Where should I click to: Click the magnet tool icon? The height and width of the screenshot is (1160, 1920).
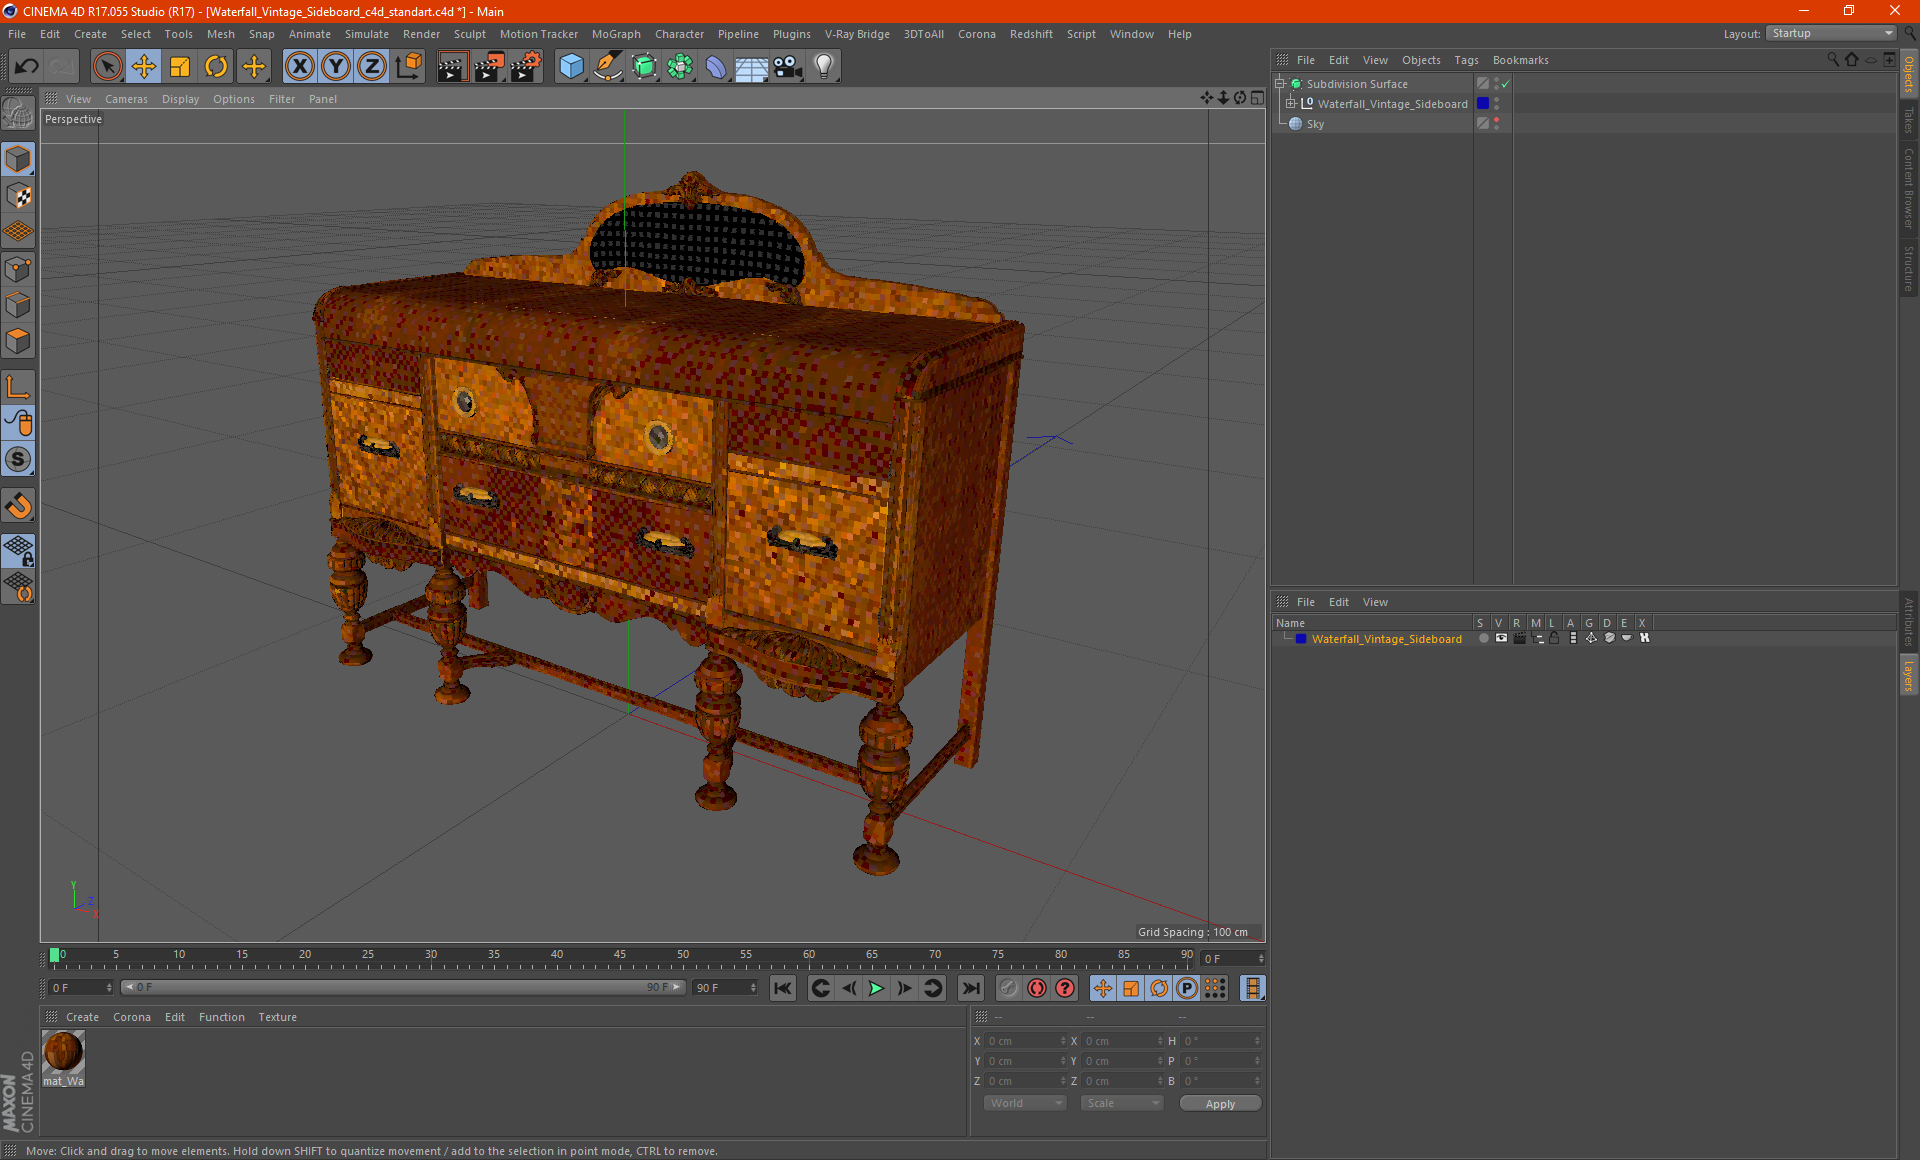pos(18,506)
